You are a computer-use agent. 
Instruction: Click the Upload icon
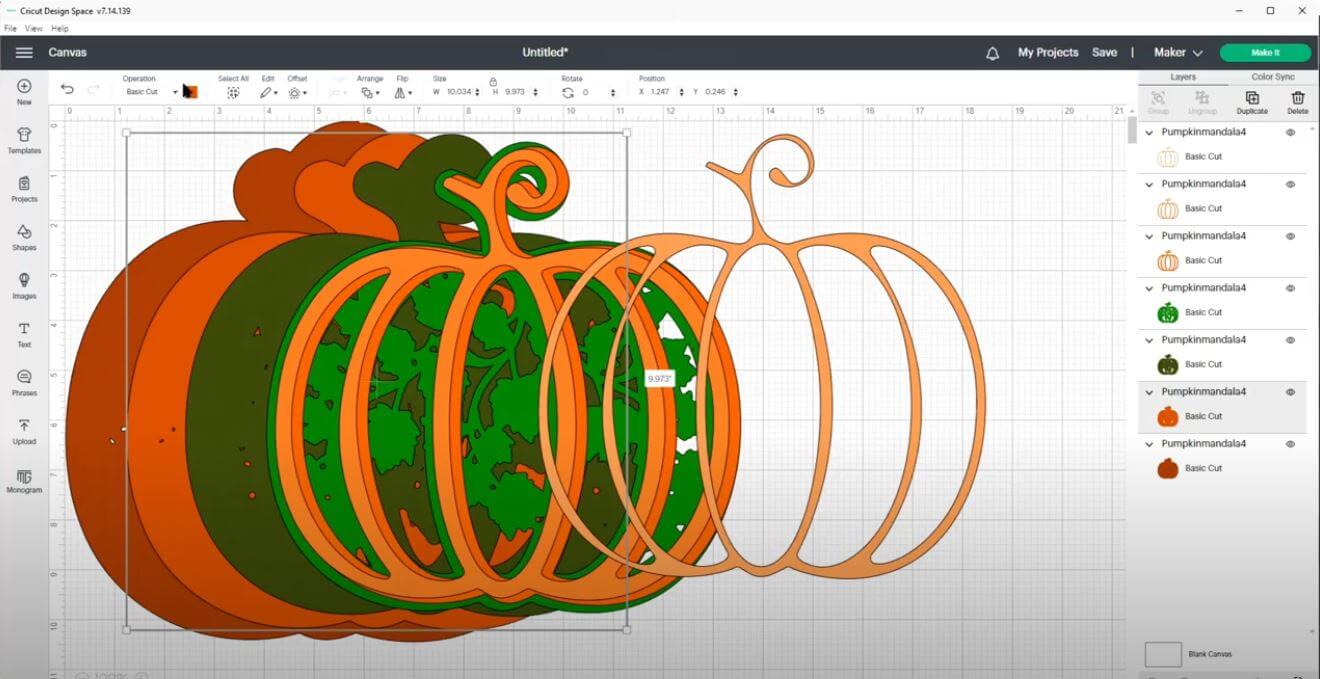(x=24, y=431)
